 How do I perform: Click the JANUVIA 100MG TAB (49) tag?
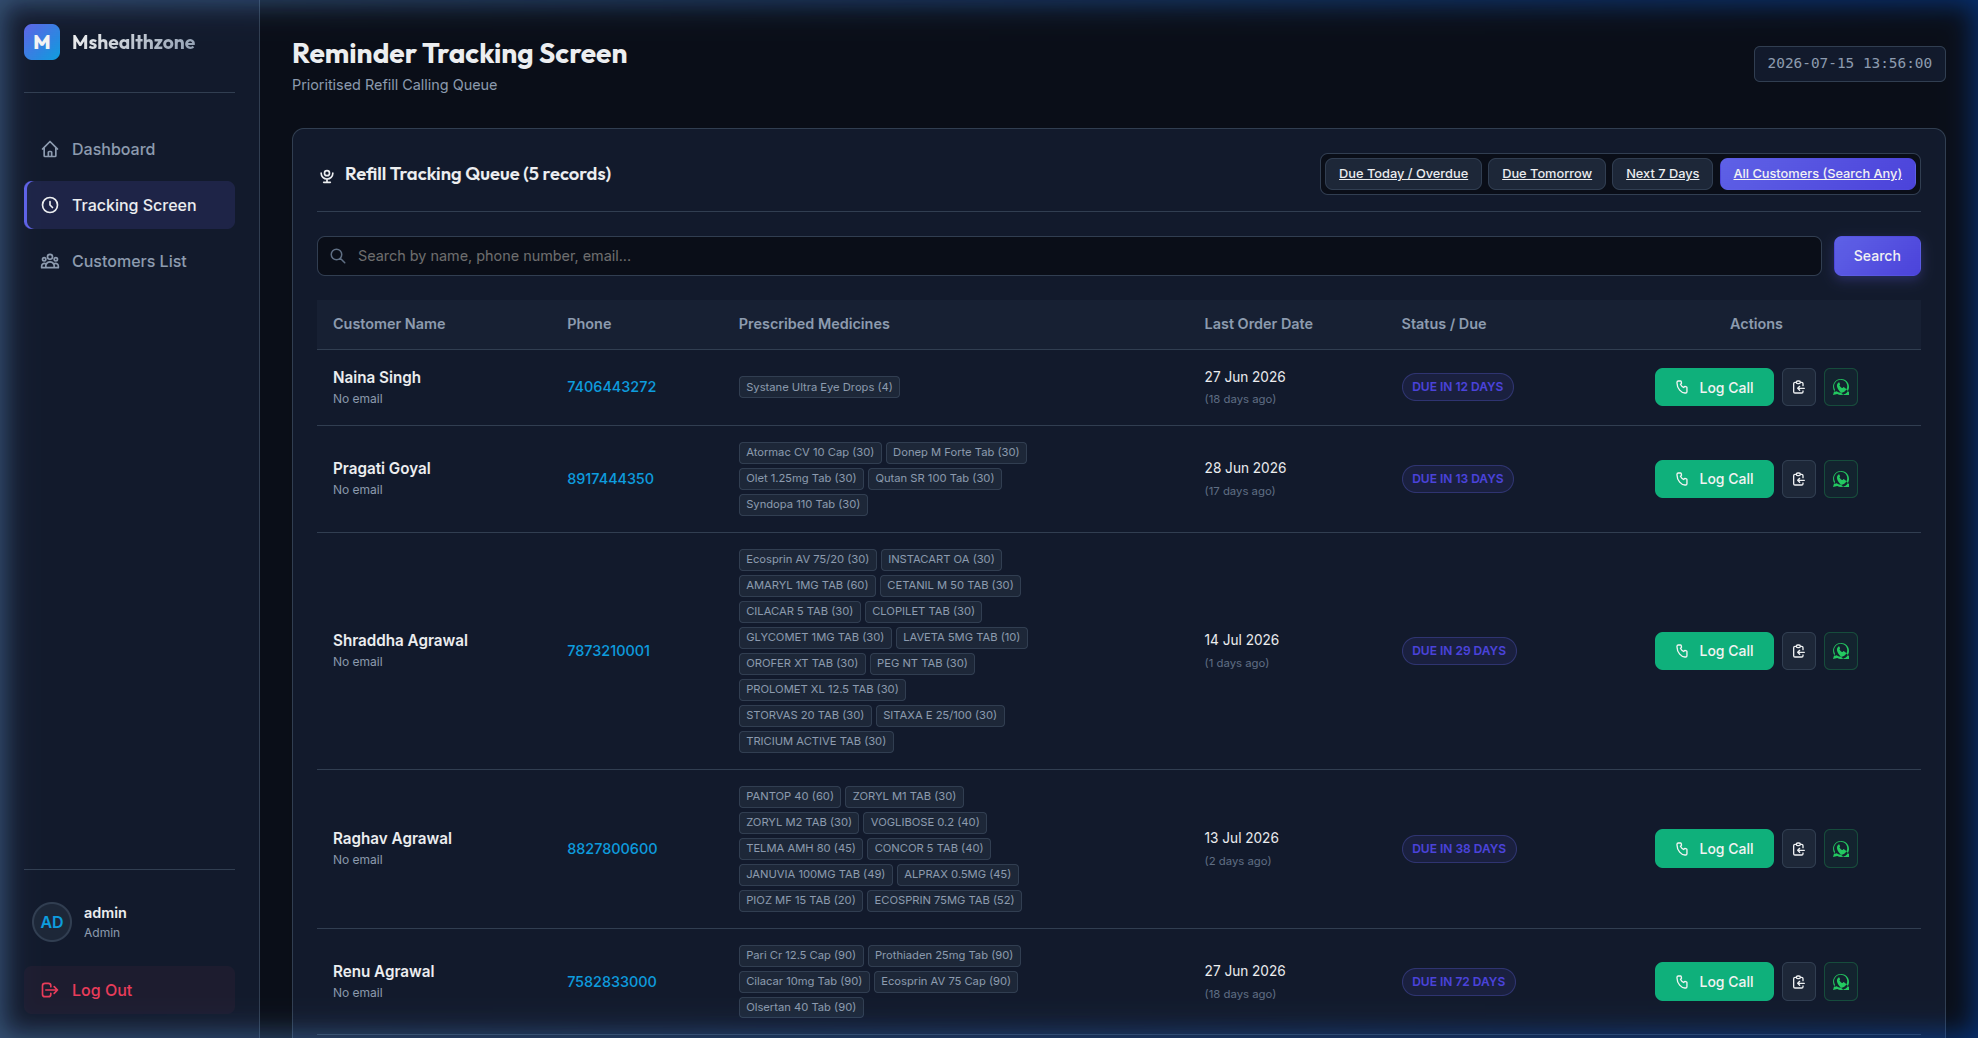click(815, 874)
